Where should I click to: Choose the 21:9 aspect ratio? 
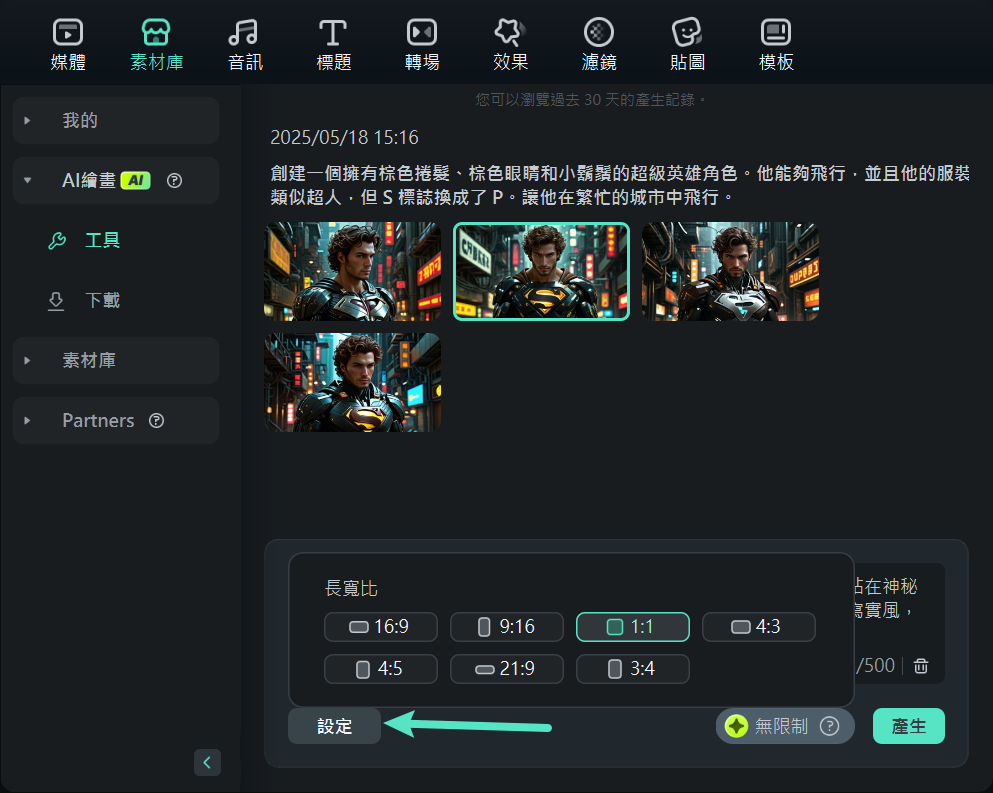[x=507, y=669]
